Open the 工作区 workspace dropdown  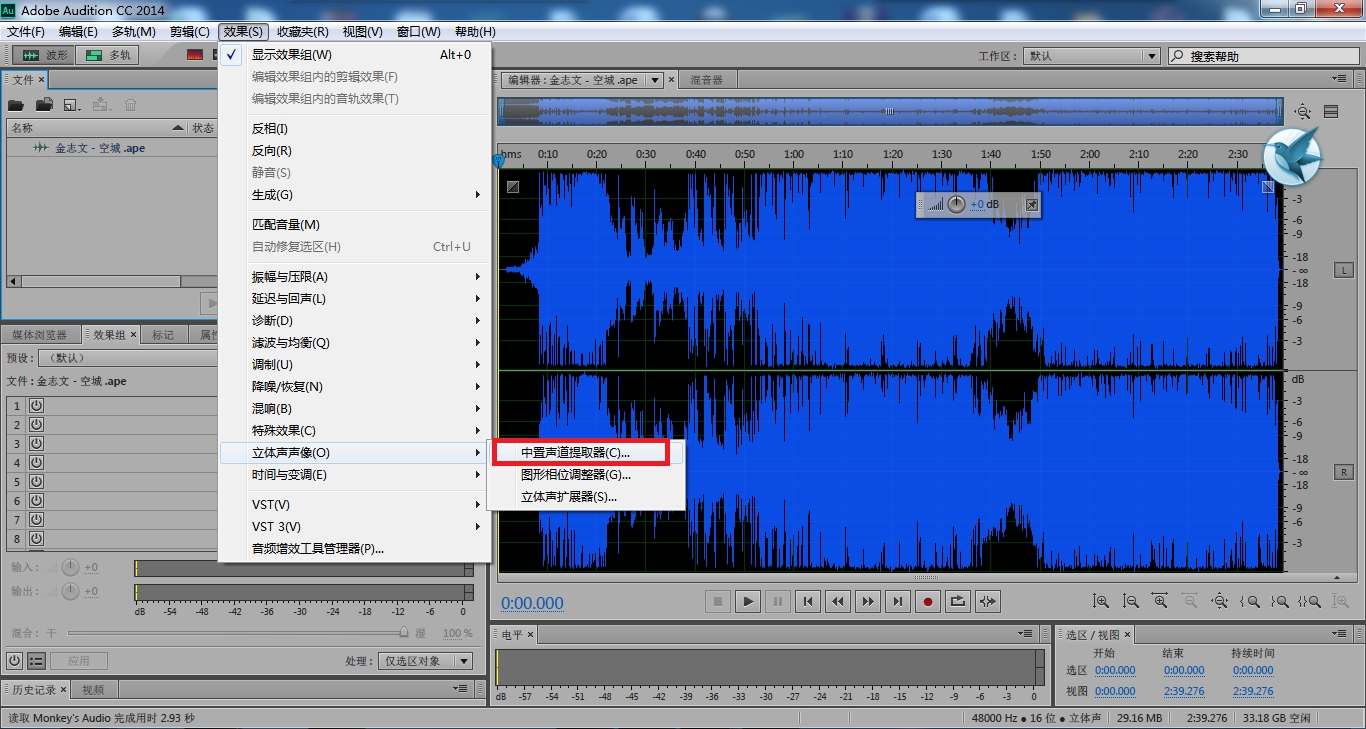(x=1092, y=56)
